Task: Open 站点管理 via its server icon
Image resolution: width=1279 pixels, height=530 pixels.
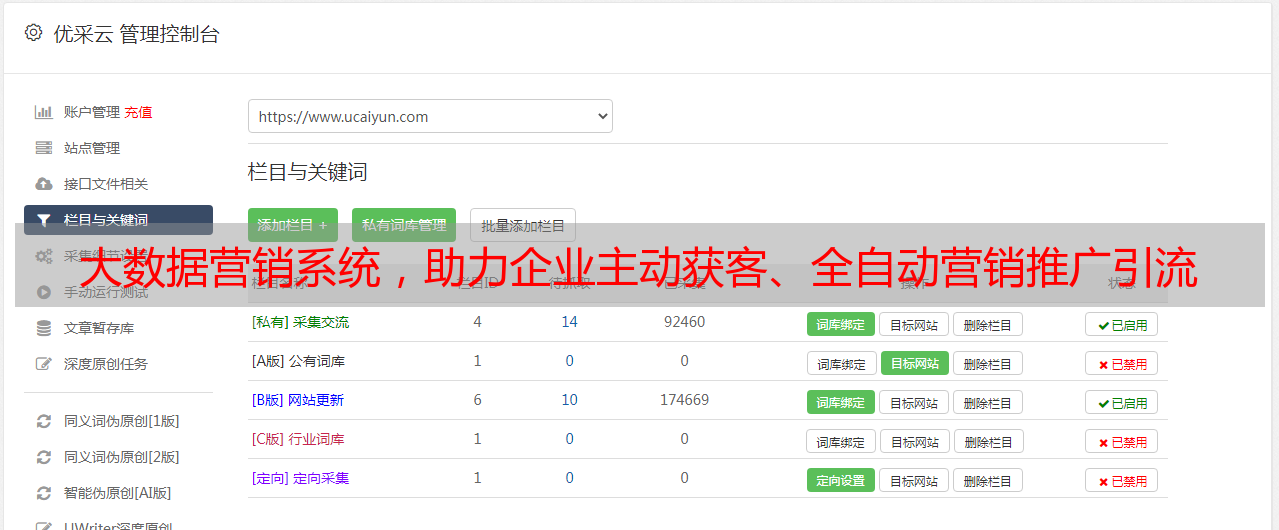Action: click(43, 148)
